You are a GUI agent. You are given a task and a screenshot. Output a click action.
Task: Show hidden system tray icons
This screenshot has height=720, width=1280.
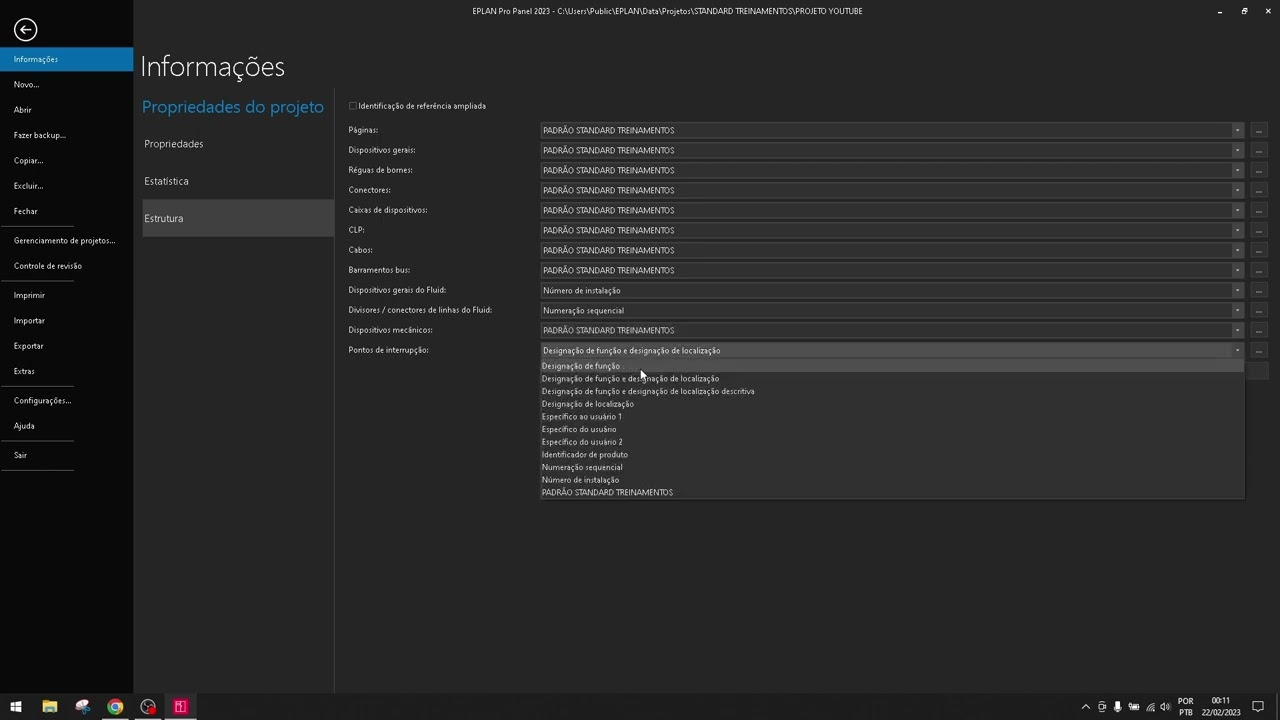click(1086, 707)
